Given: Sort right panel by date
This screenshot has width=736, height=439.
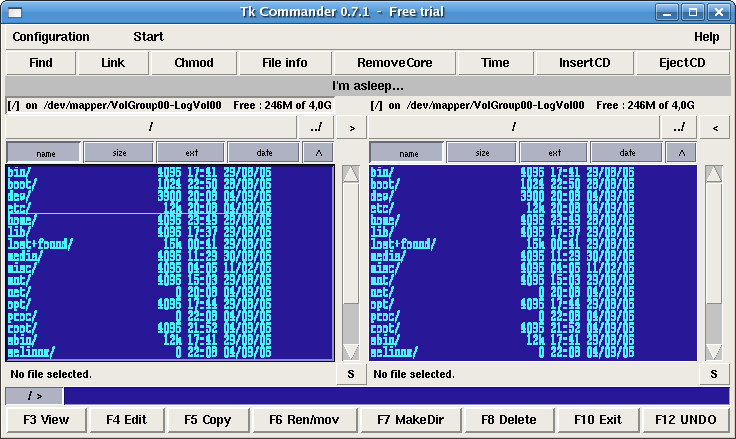Looking at the screenshot, I should click(x=627, y=153).
